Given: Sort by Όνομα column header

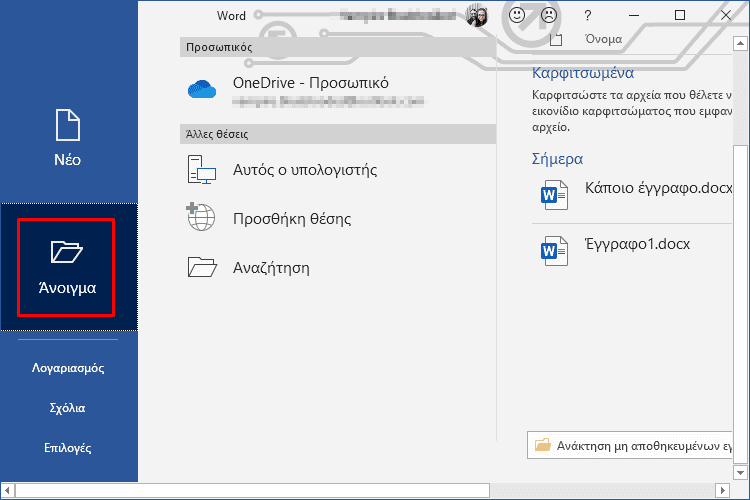Looking at the screenshot, I should click(x=603, y=39).
